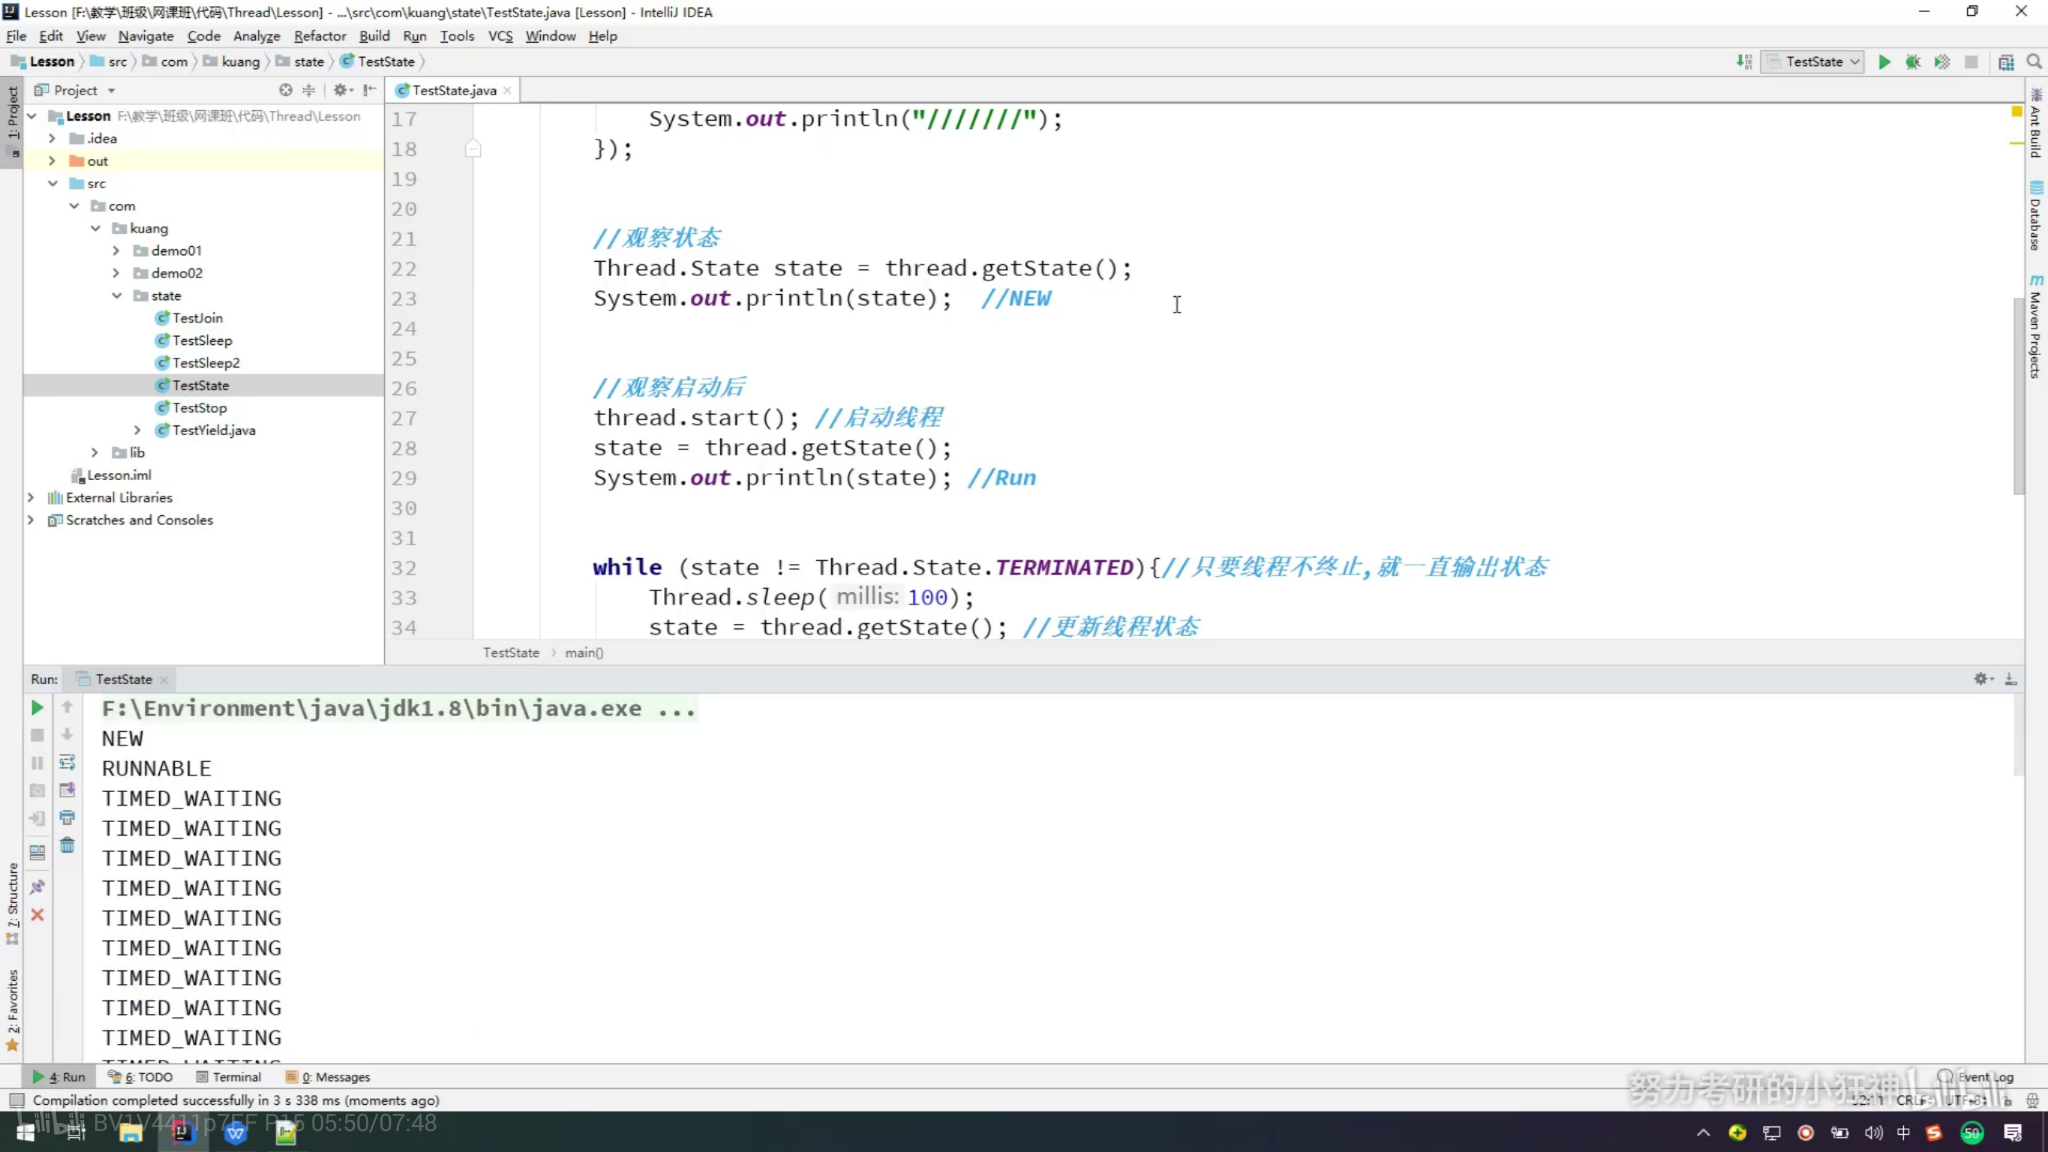Open the TestState run configuration dropdown

(1812, 62)
